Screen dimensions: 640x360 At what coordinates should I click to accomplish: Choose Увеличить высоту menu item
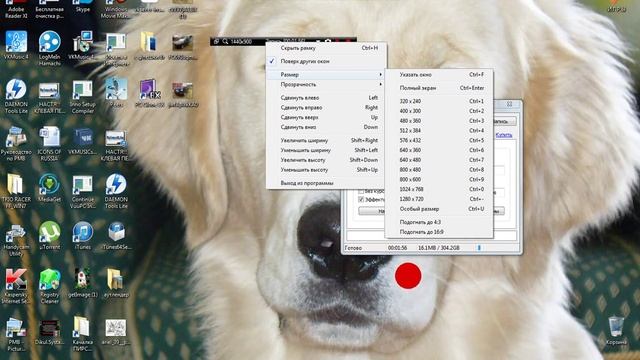click(x=325, y=160)
